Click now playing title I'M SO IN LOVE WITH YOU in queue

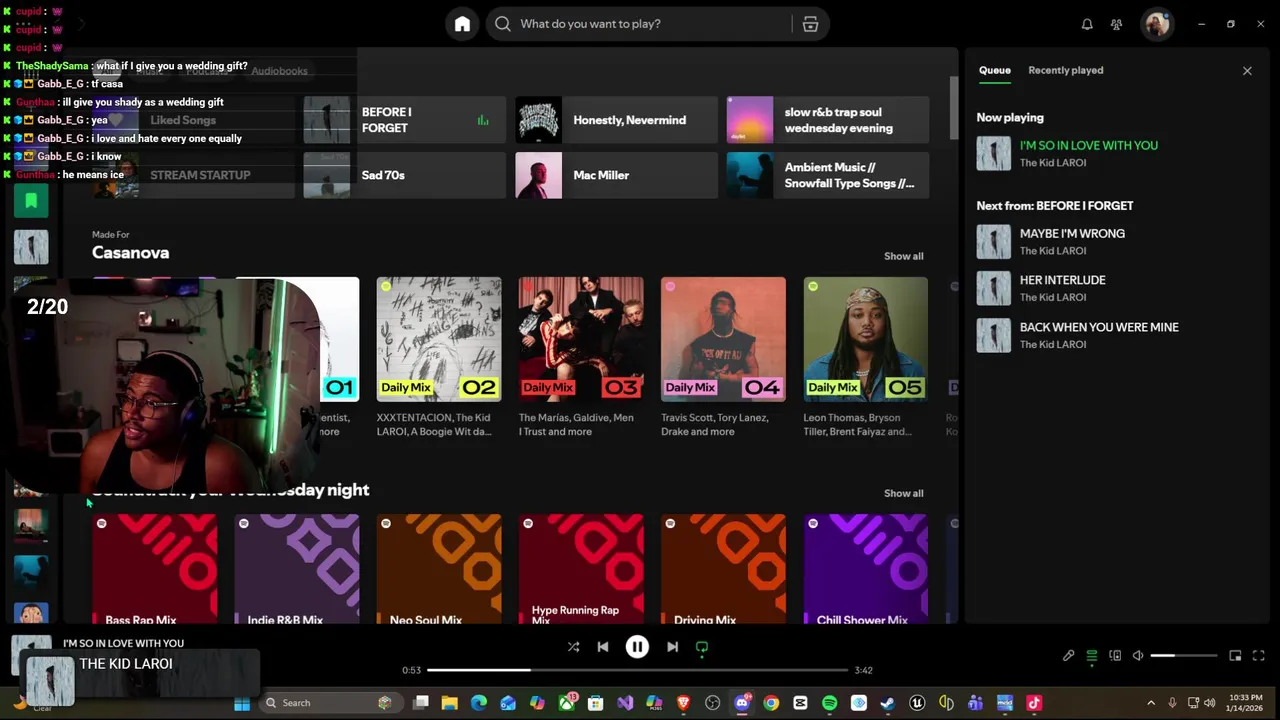(1089, 146)
